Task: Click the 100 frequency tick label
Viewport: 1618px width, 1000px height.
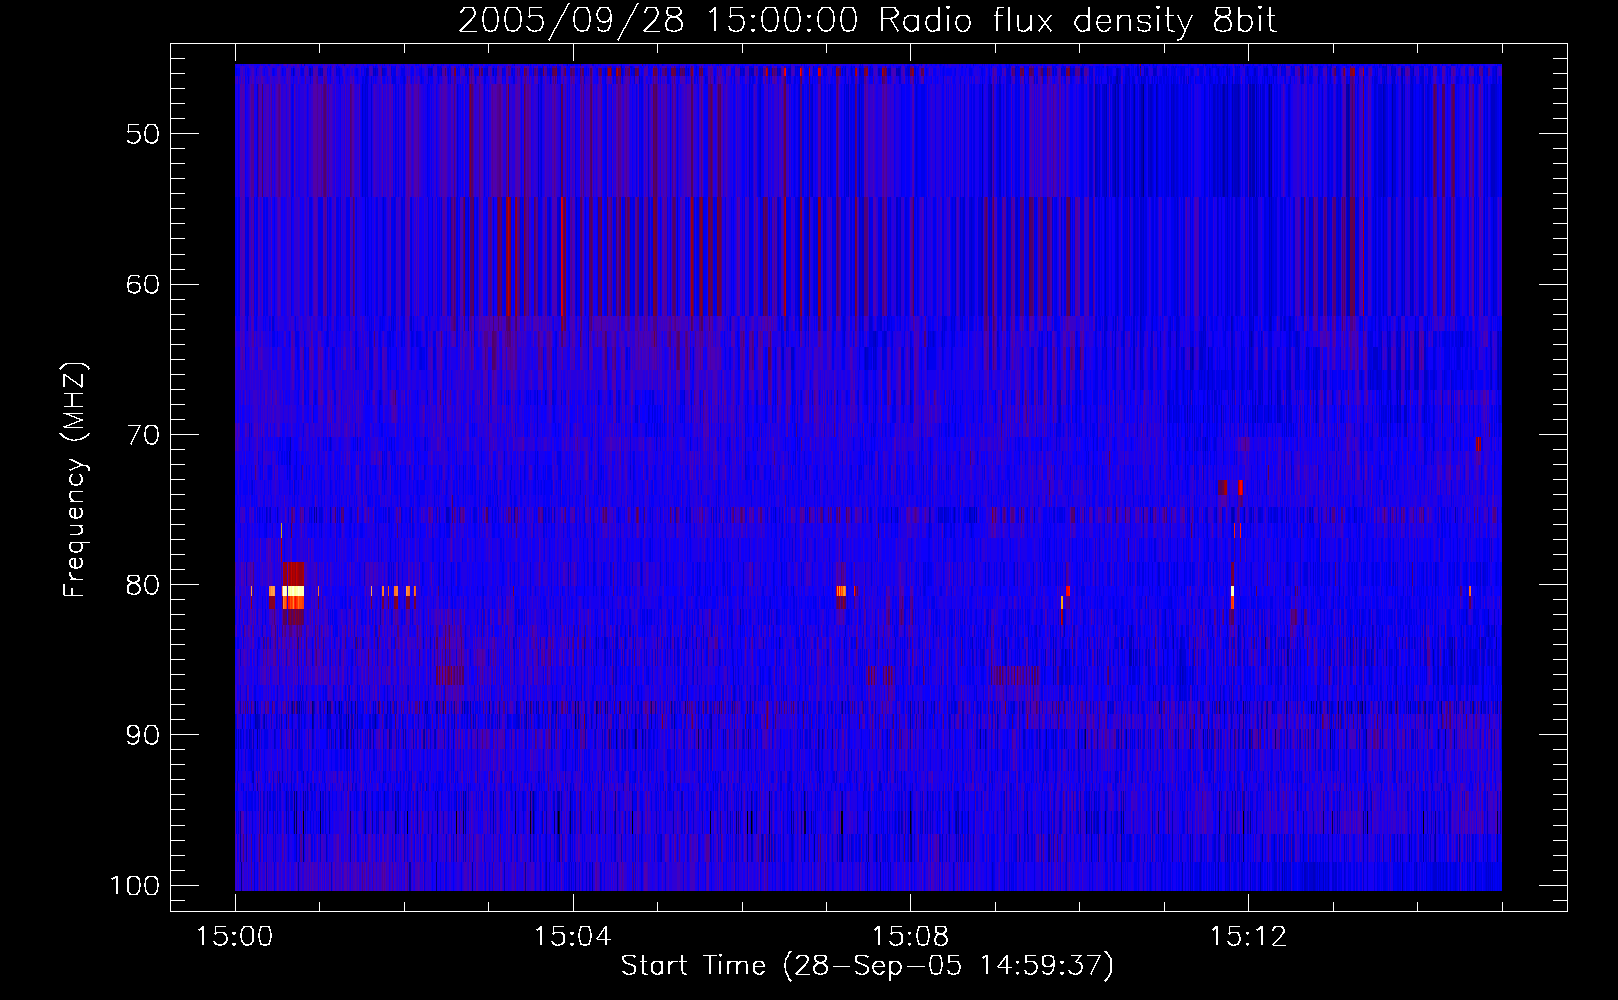Action: (x=134, y=886)
